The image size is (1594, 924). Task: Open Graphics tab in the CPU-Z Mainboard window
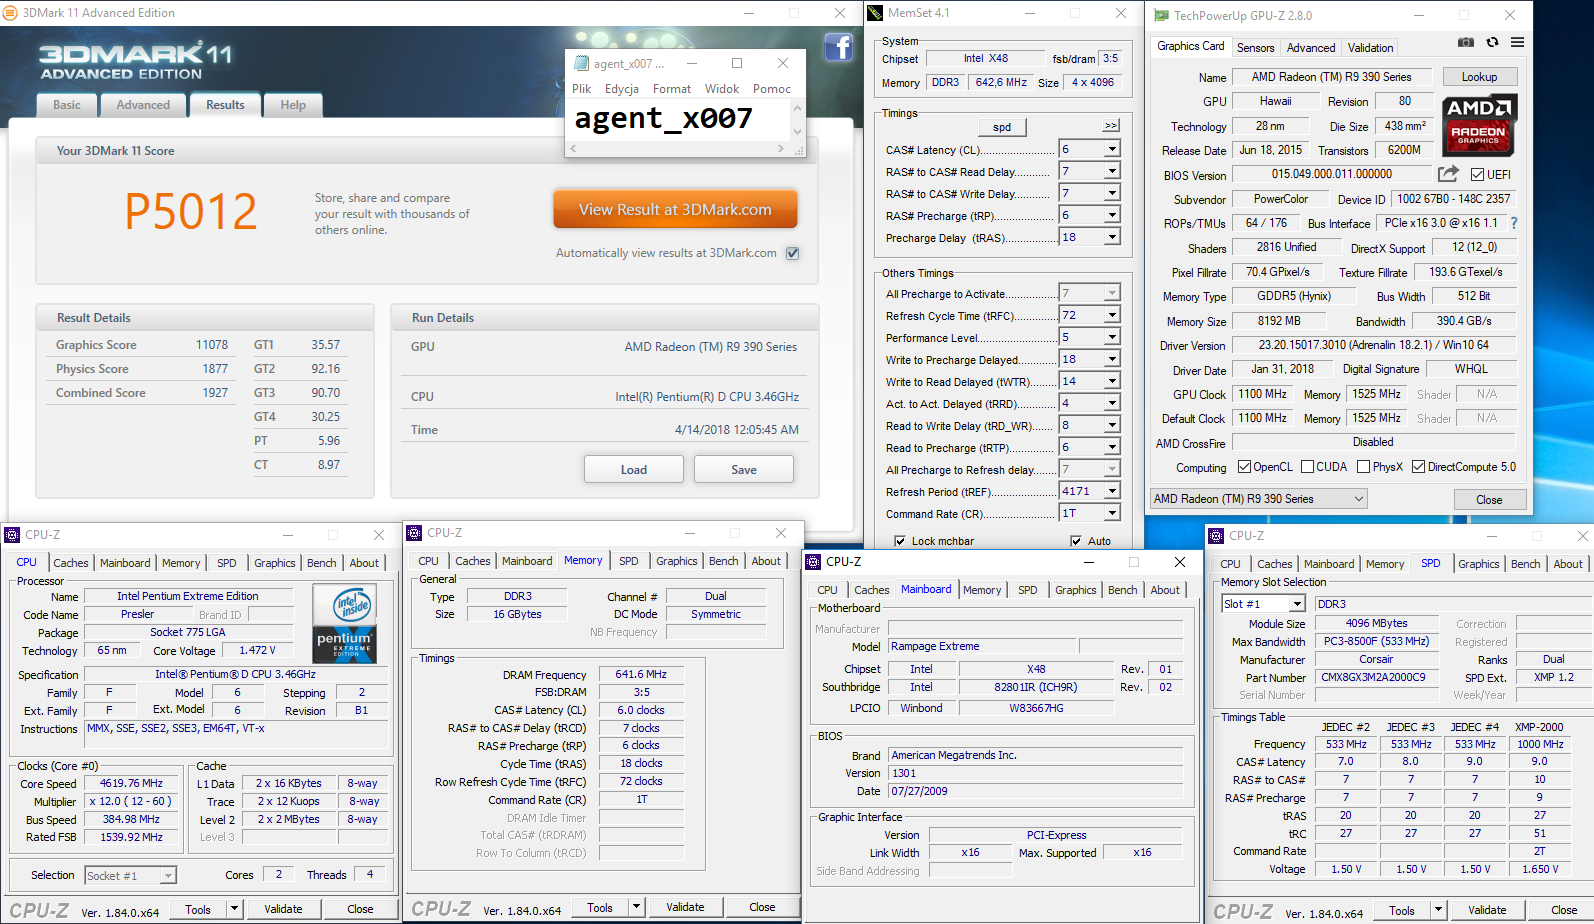[x=1076, y=590]
